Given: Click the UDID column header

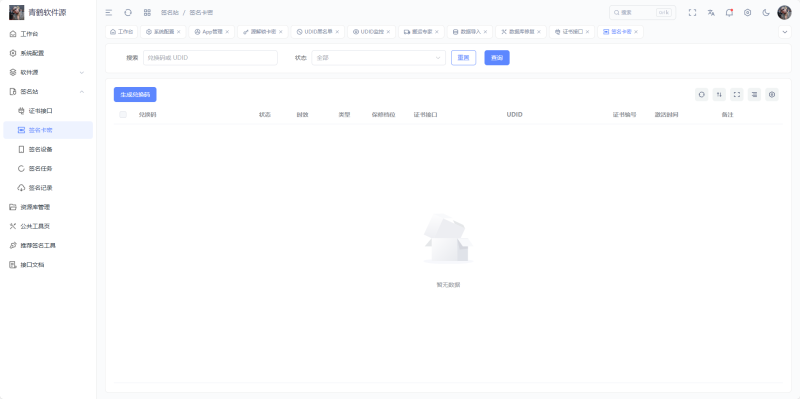Looking at the screenshot, I should pos(514,115).
